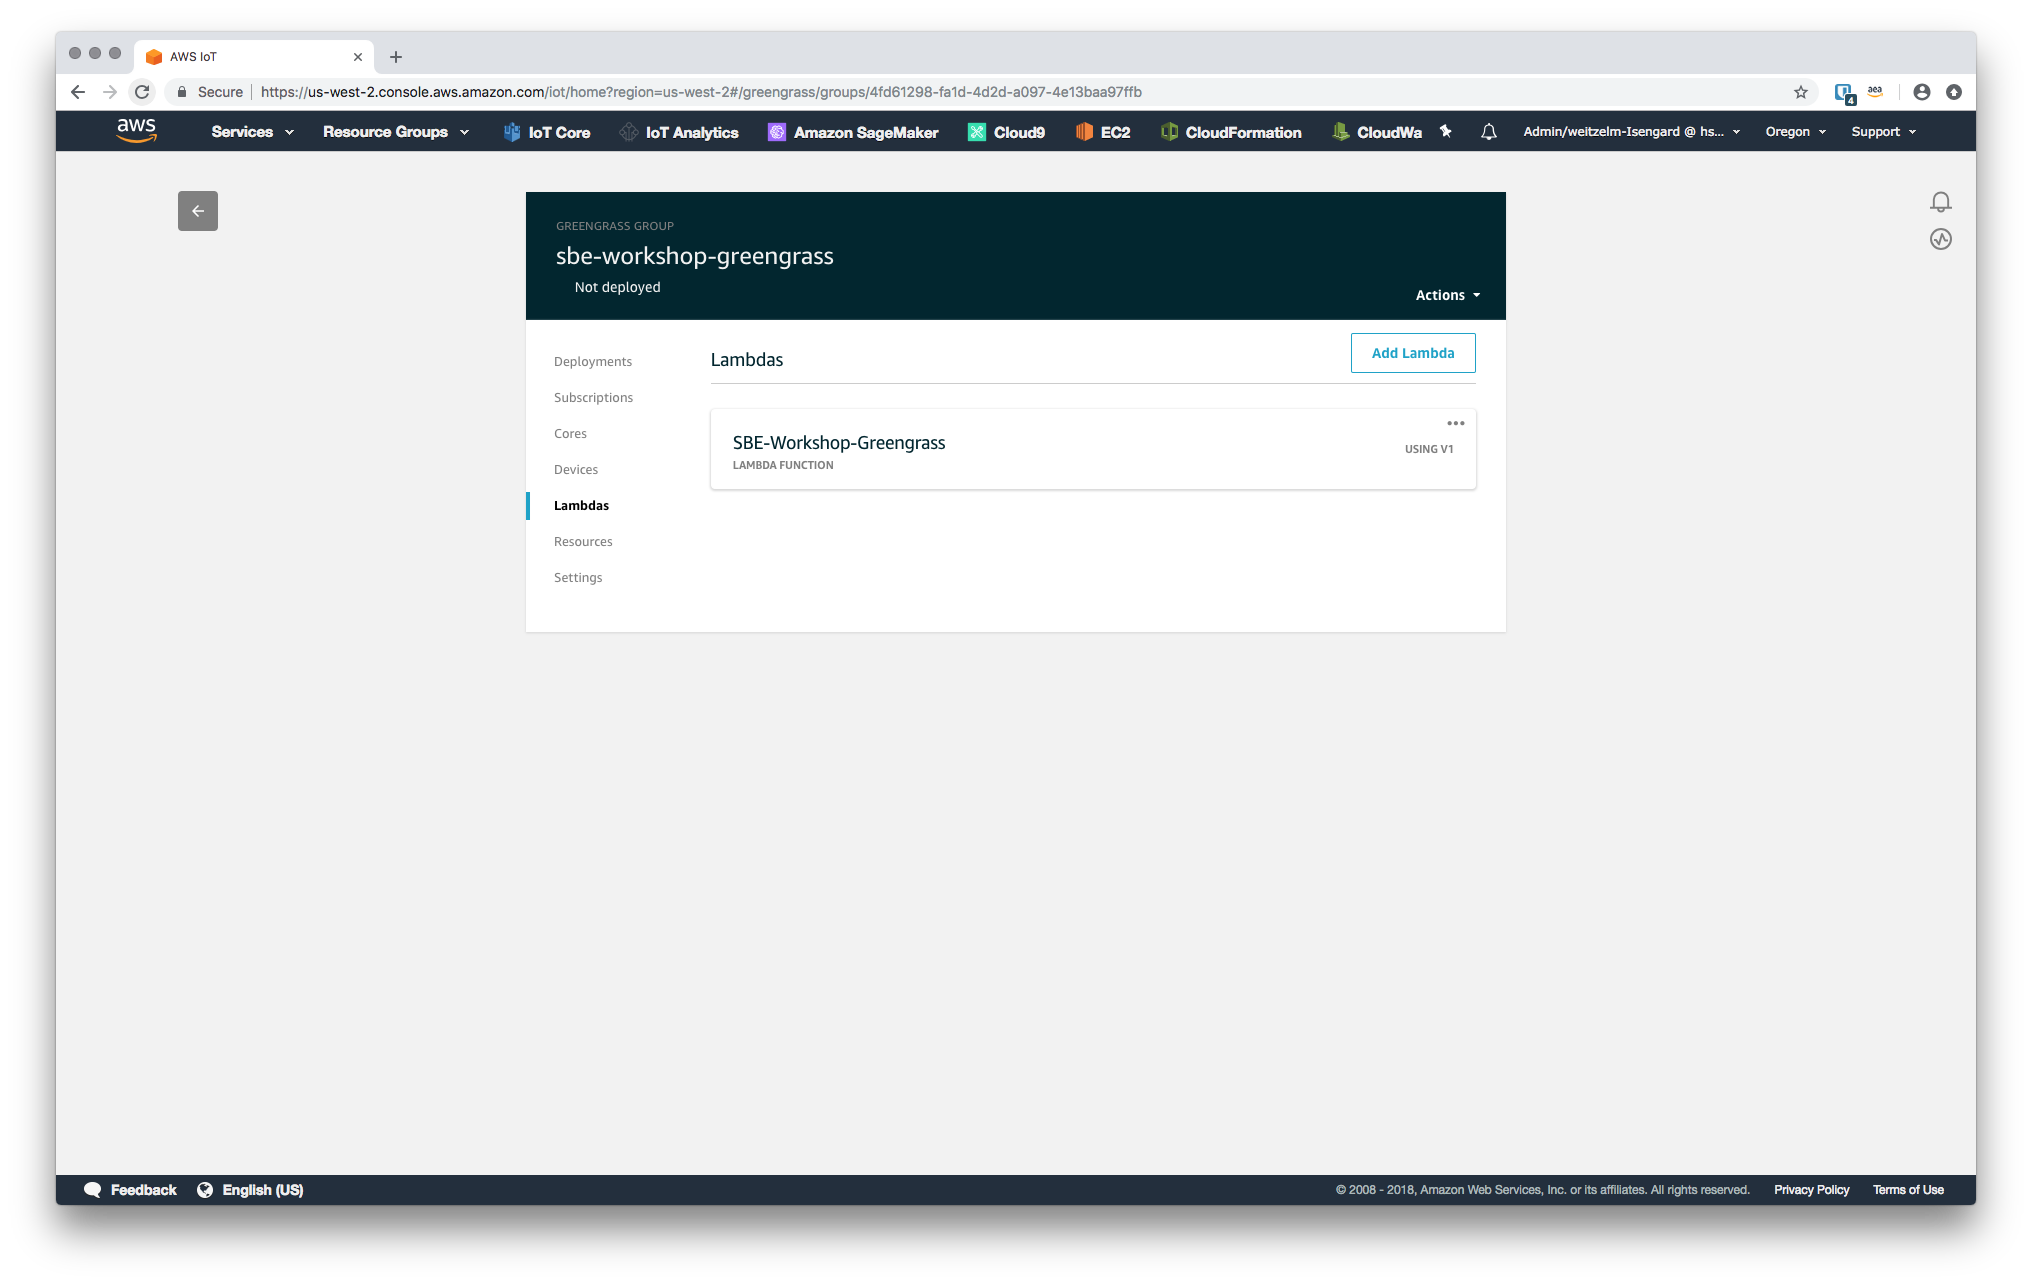Close the AWS IoT browser tab
This screenshot has width=2032, height=1285.
click(x=358, y=57)
